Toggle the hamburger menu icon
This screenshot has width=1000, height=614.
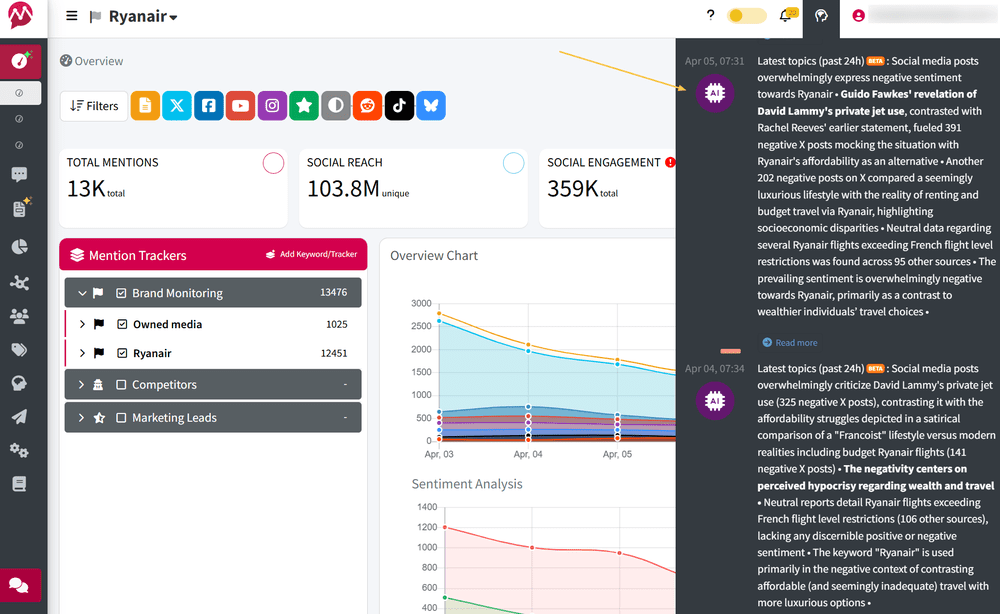[71, 16]
